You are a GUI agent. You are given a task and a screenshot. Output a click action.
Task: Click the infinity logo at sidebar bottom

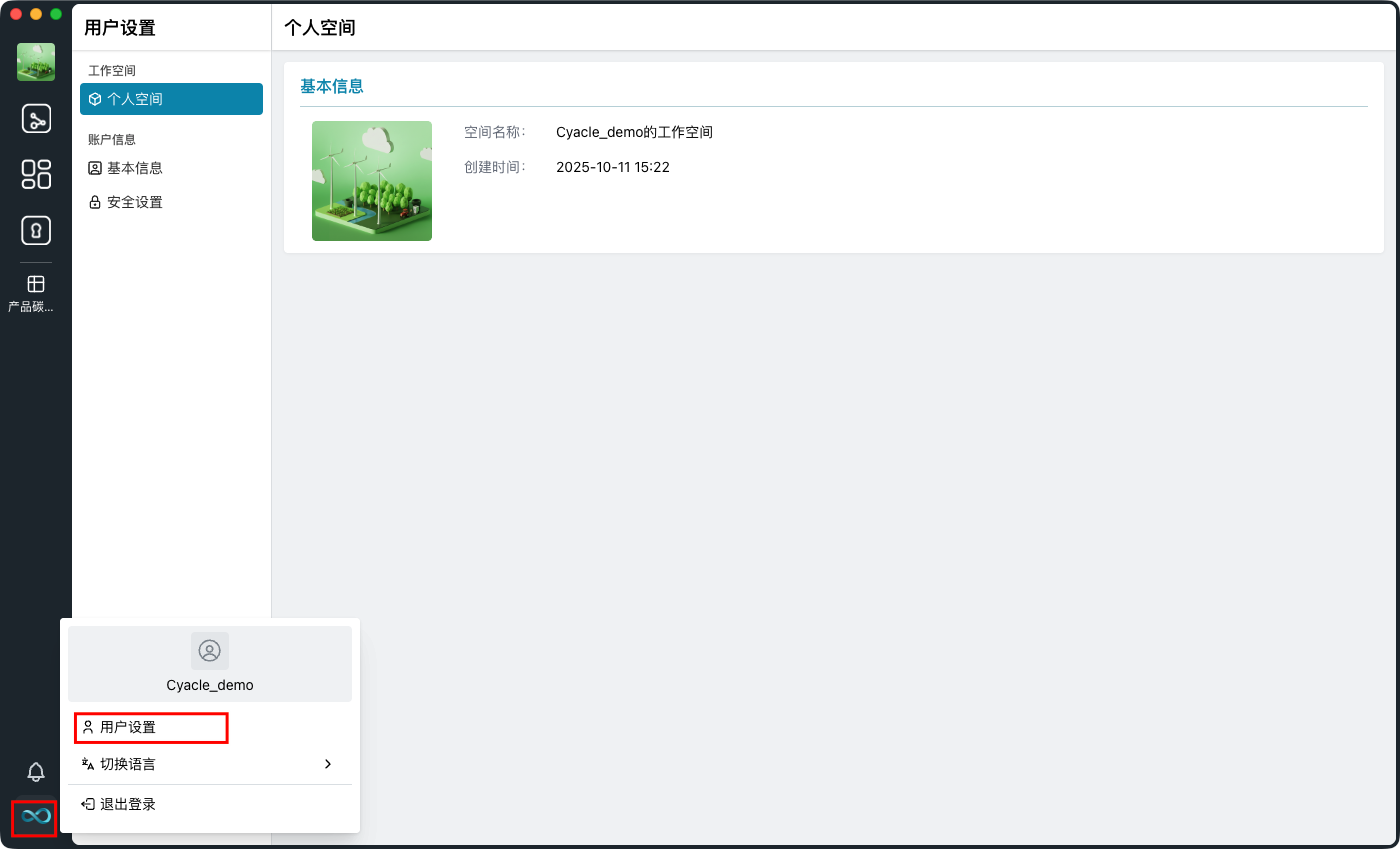click(33, 818)
